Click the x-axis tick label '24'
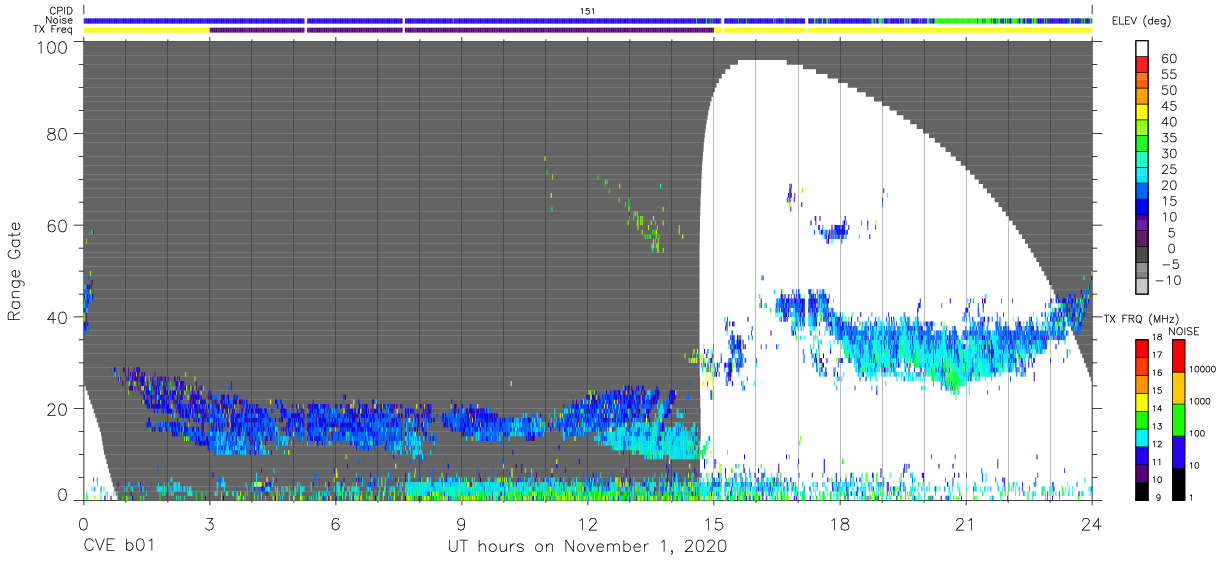 coord(1091,523)
